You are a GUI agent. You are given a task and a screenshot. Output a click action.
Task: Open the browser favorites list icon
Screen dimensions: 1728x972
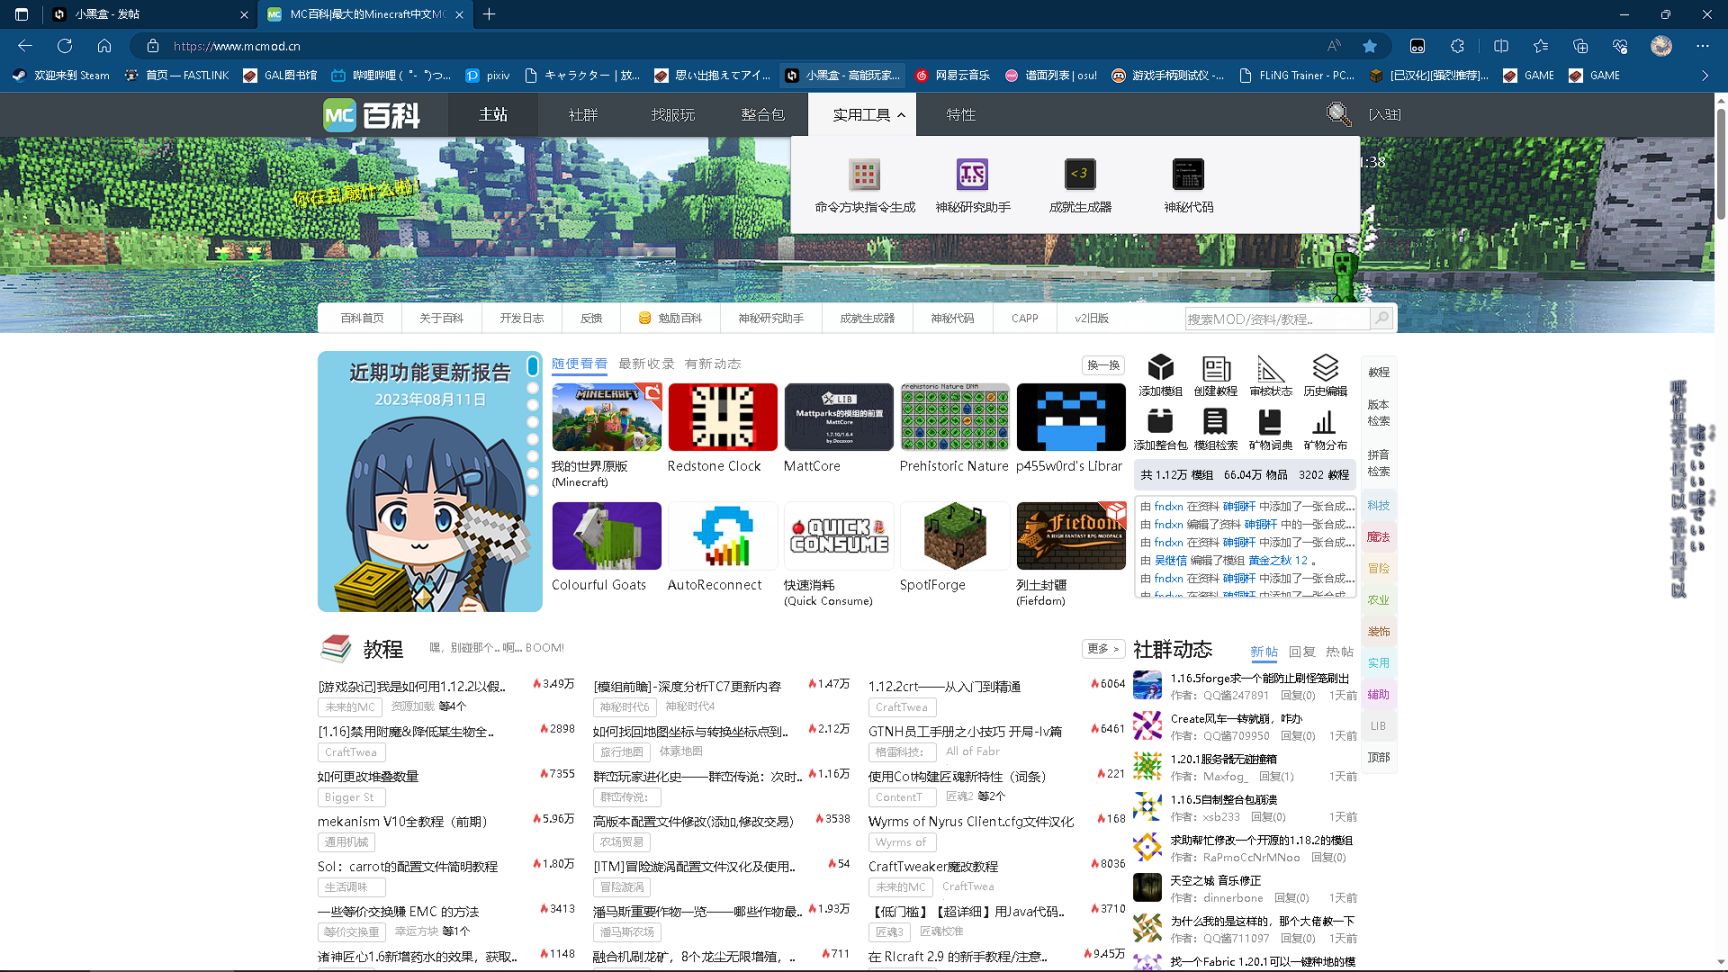(x=1540, y=46)
